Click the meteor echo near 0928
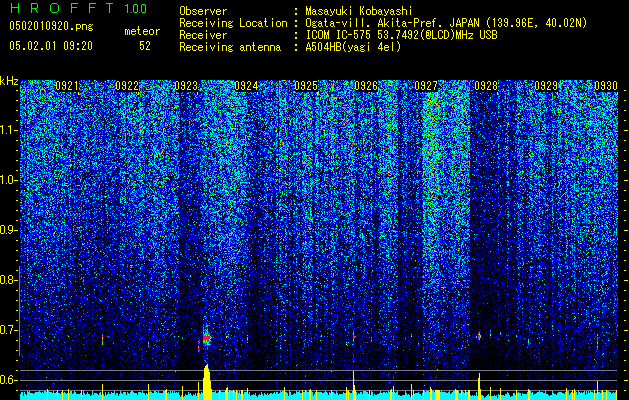The width and height of the screenshot is (629, 400). (479, 336)
